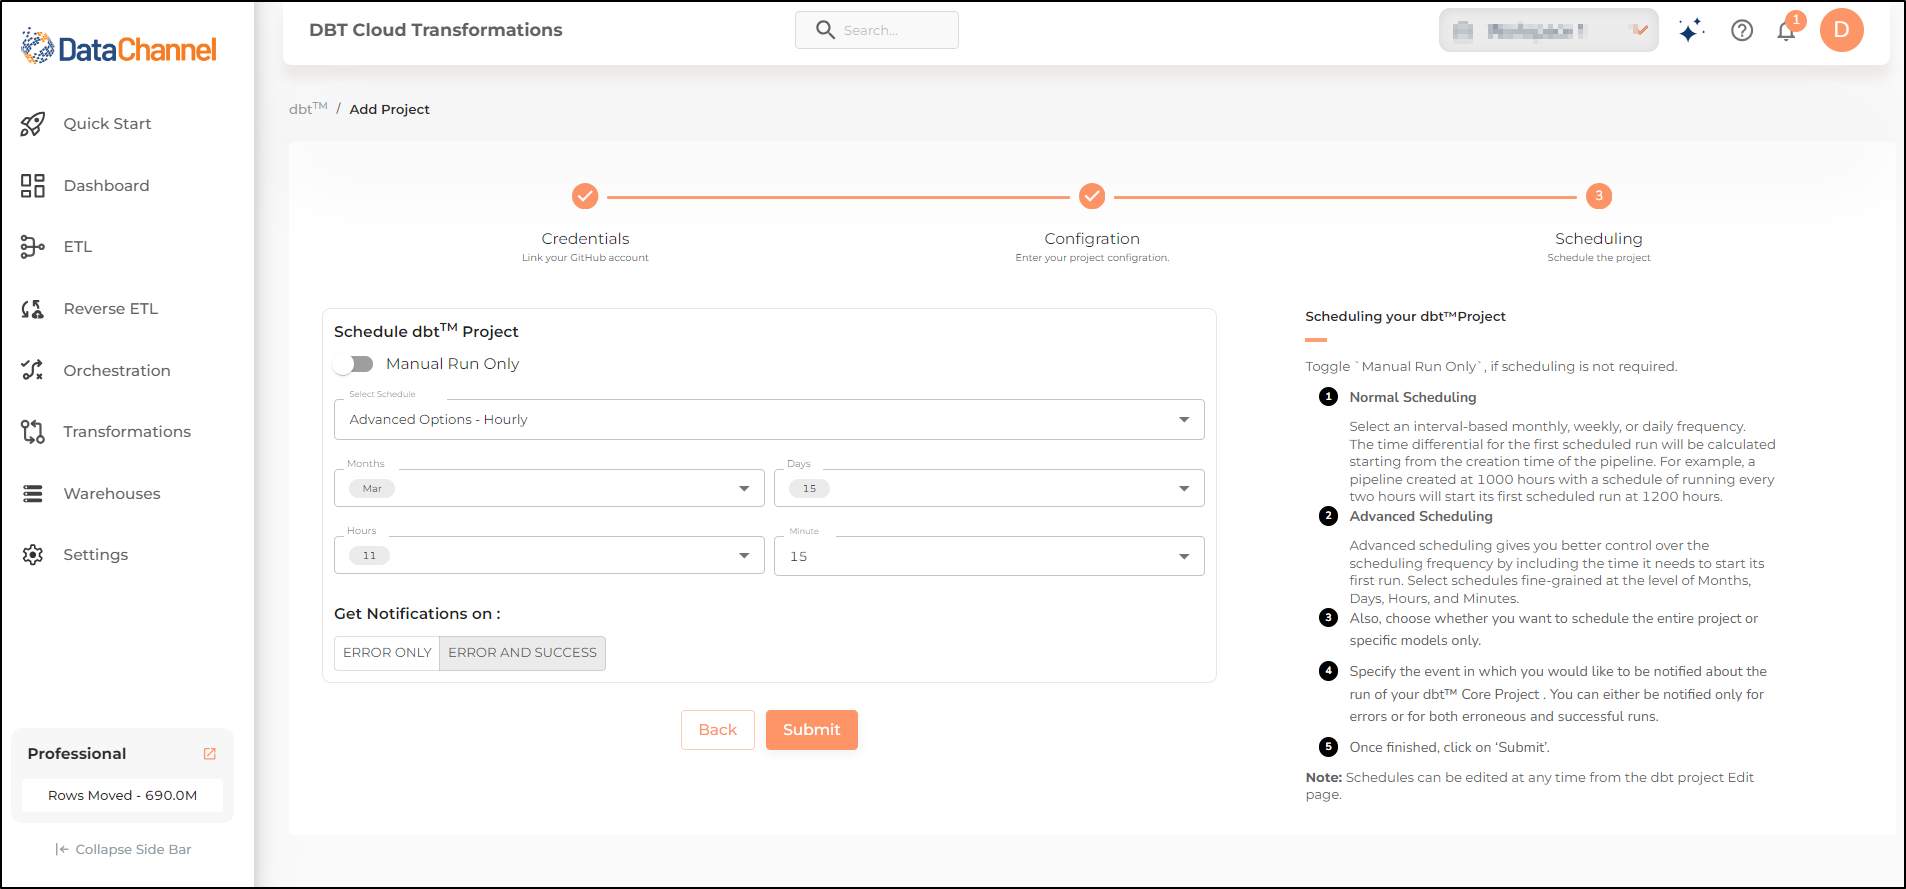Go to Quick Start
Viewport: 1906px width, 889px height.
(x=107, y=124)
